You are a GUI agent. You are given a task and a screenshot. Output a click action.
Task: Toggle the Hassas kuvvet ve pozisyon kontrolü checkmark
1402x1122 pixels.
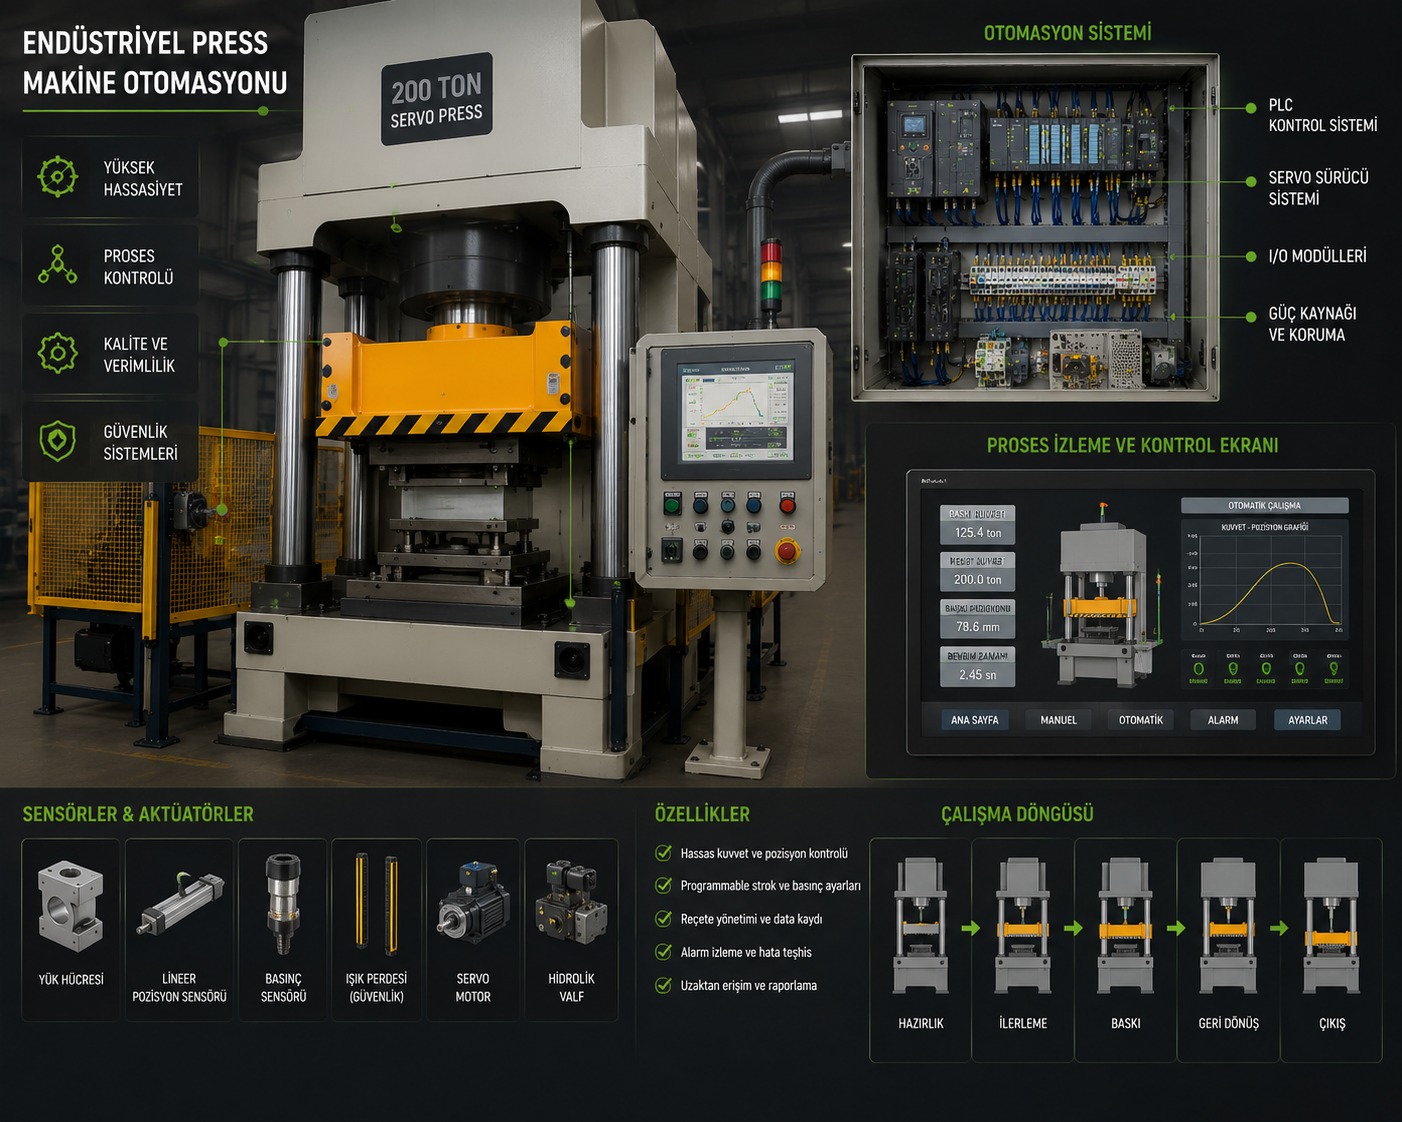663,853
